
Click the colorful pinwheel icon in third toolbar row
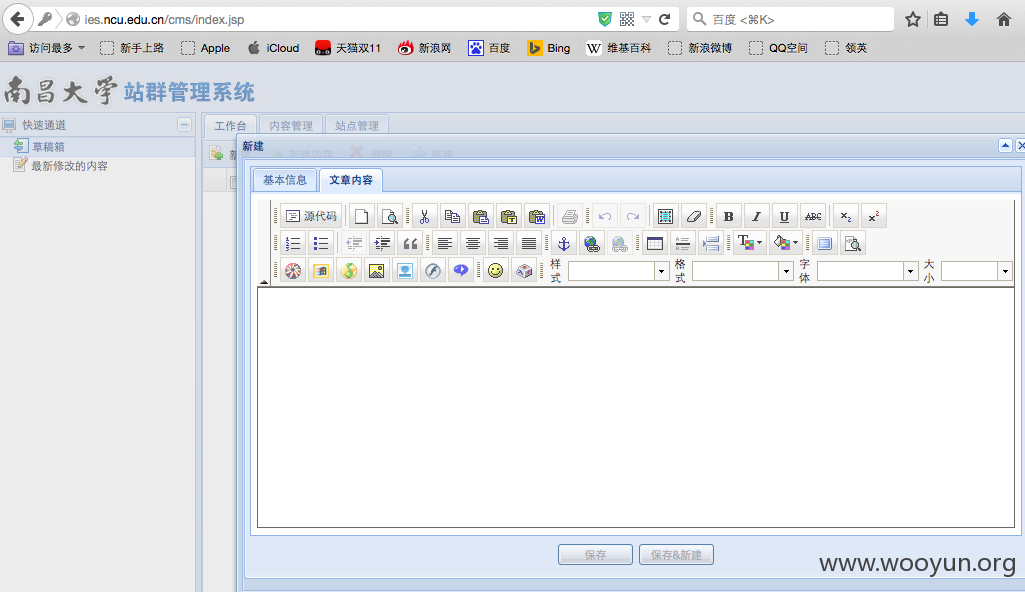(x=293, y=271)
